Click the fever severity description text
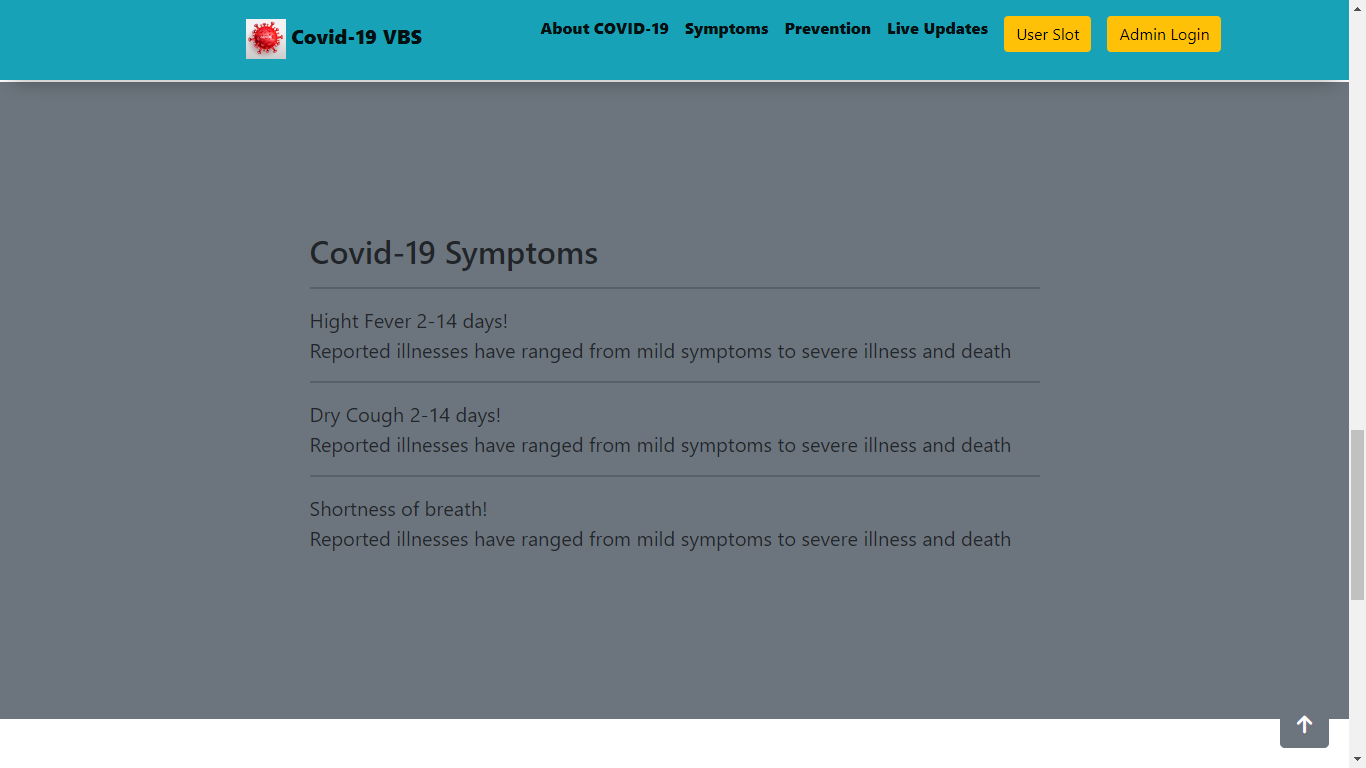The width and height of the screenshot is (1366, 768). pos(660,351)
